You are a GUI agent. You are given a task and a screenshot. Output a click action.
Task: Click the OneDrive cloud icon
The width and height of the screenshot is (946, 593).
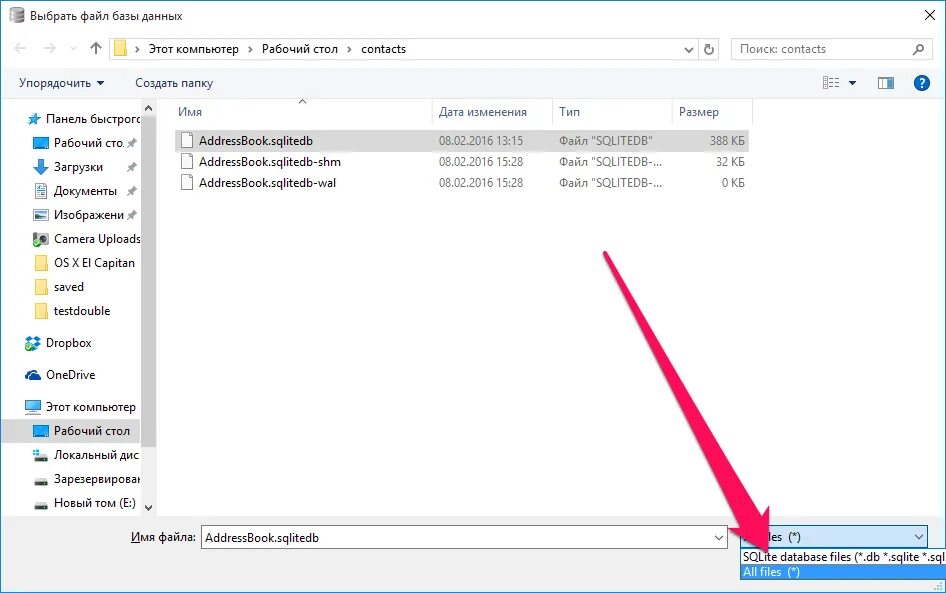[x=33, y=375]
